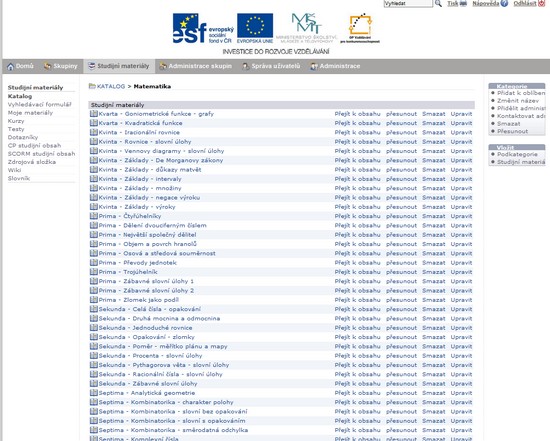Viewport: 550px width, 441px height.
Task: Click the Administrace icon in navigation
Action: tap(314, 66)
